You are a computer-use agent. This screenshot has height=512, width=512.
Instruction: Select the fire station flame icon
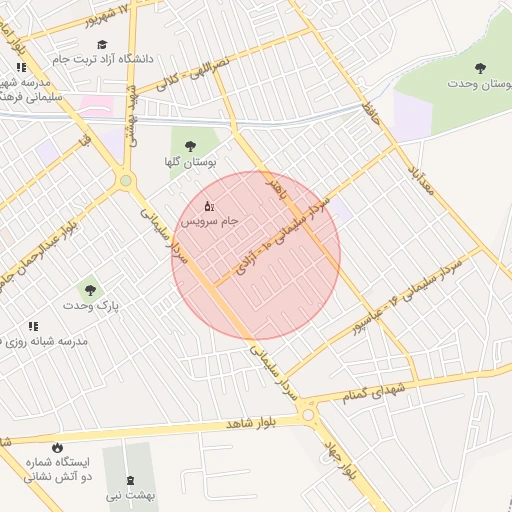pyautogui.click(x=57, y=448)
